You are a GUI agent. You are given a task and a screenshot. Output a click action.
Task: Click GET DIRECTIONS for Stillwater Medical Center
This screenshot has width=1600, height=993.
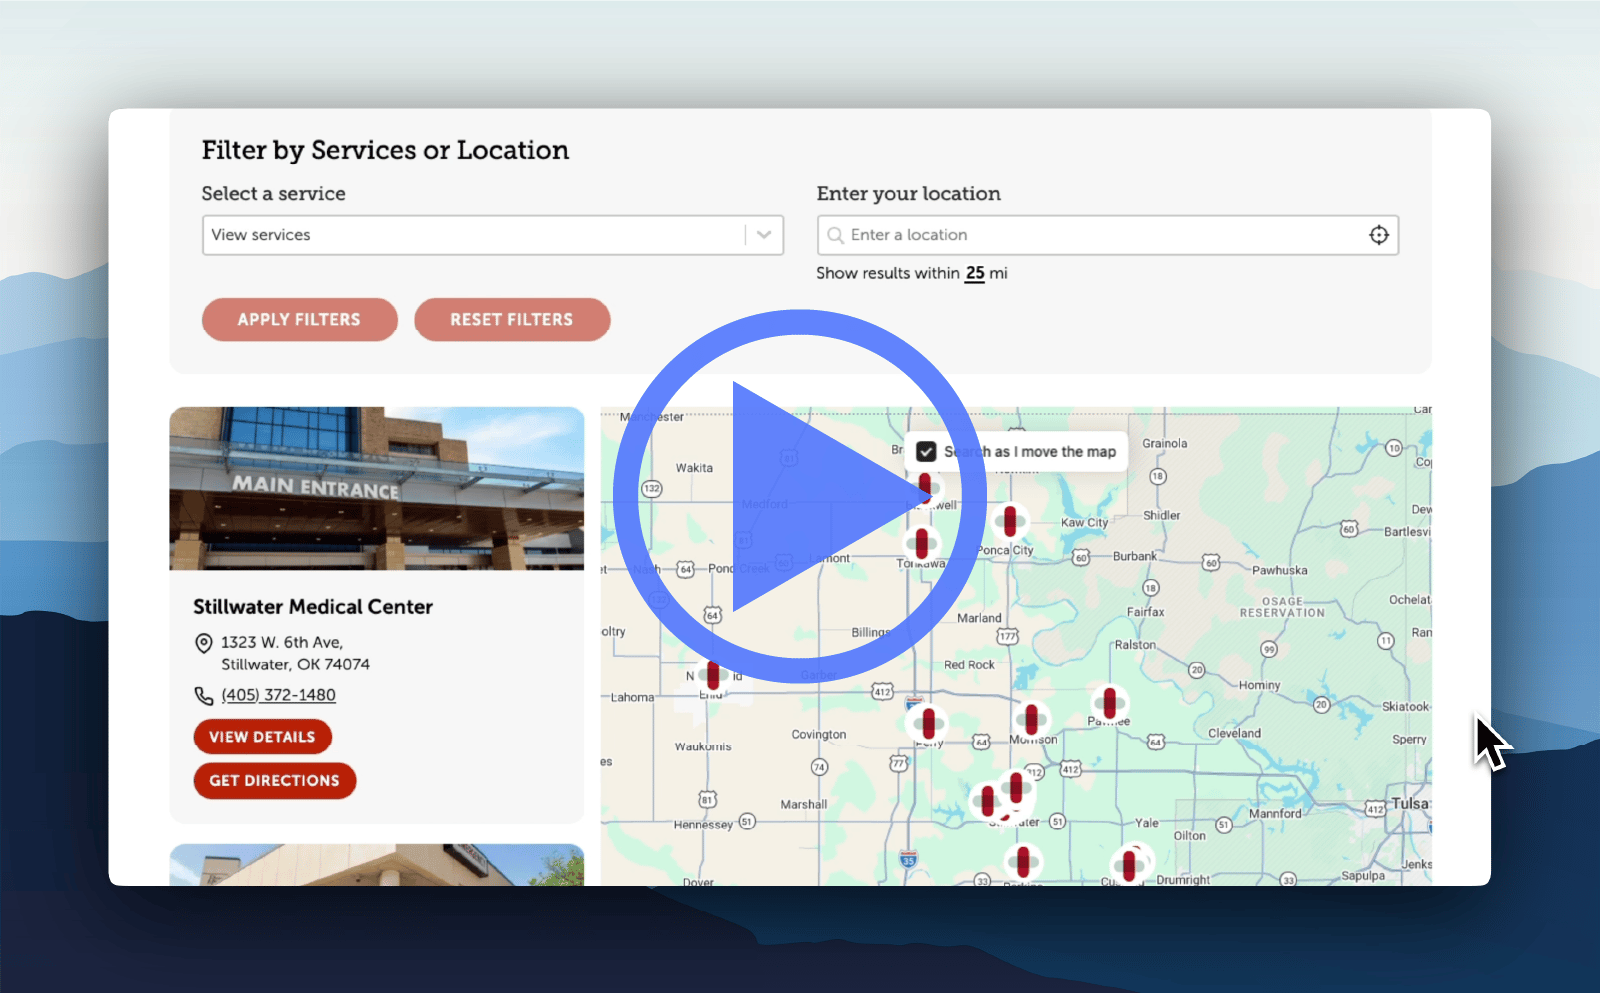point(274,780)
